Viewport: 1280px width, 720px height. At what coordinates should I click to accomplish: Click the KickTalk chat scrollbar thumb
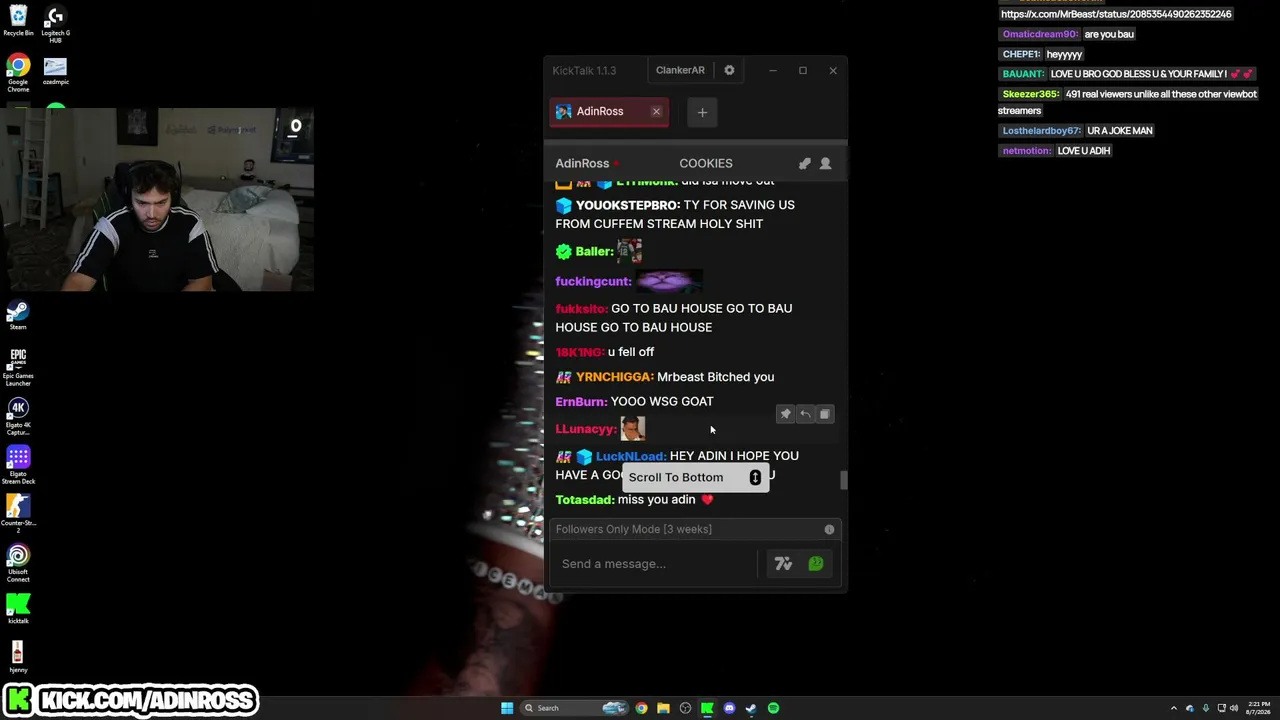pos(843,481)
